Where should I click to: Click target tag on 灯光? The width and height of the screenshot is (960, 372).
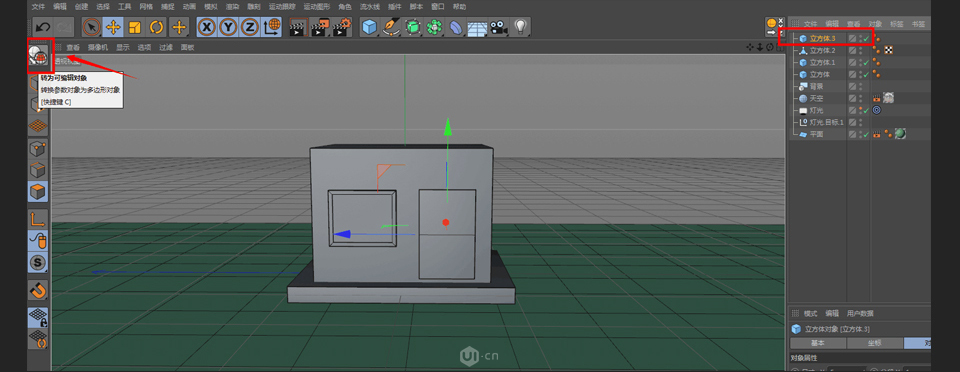tap(877, 110)
